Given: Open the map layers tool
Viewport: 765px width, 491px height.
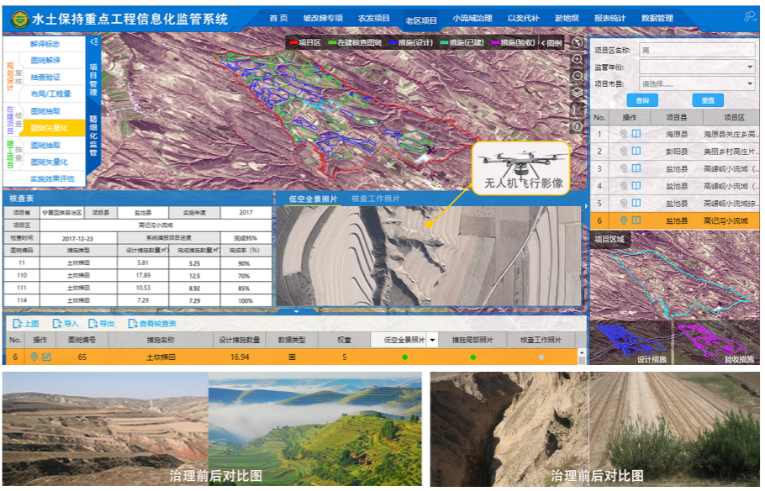Looking at the screenshot, I should 578,93.
